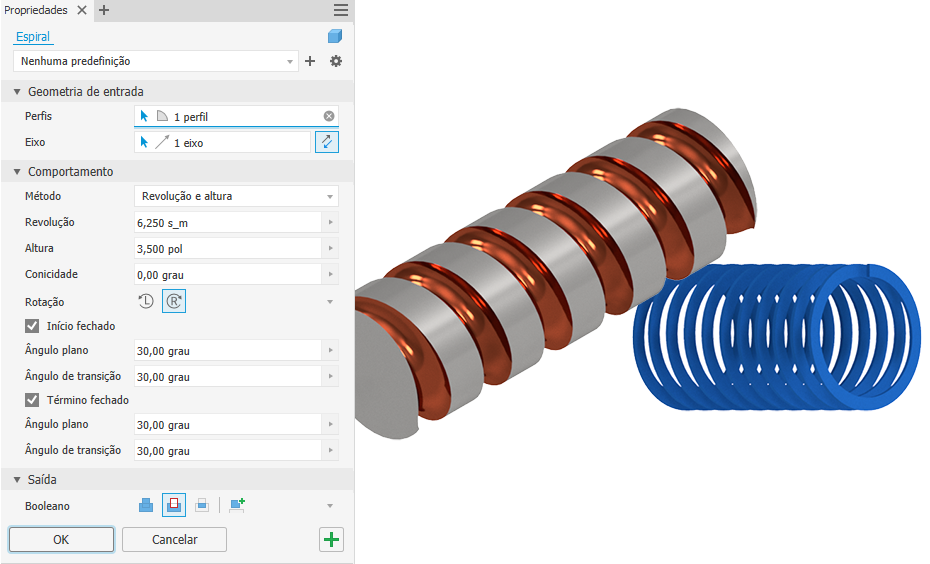
Task: Select left-hand rotation icon
Action: tap(146, 301)
